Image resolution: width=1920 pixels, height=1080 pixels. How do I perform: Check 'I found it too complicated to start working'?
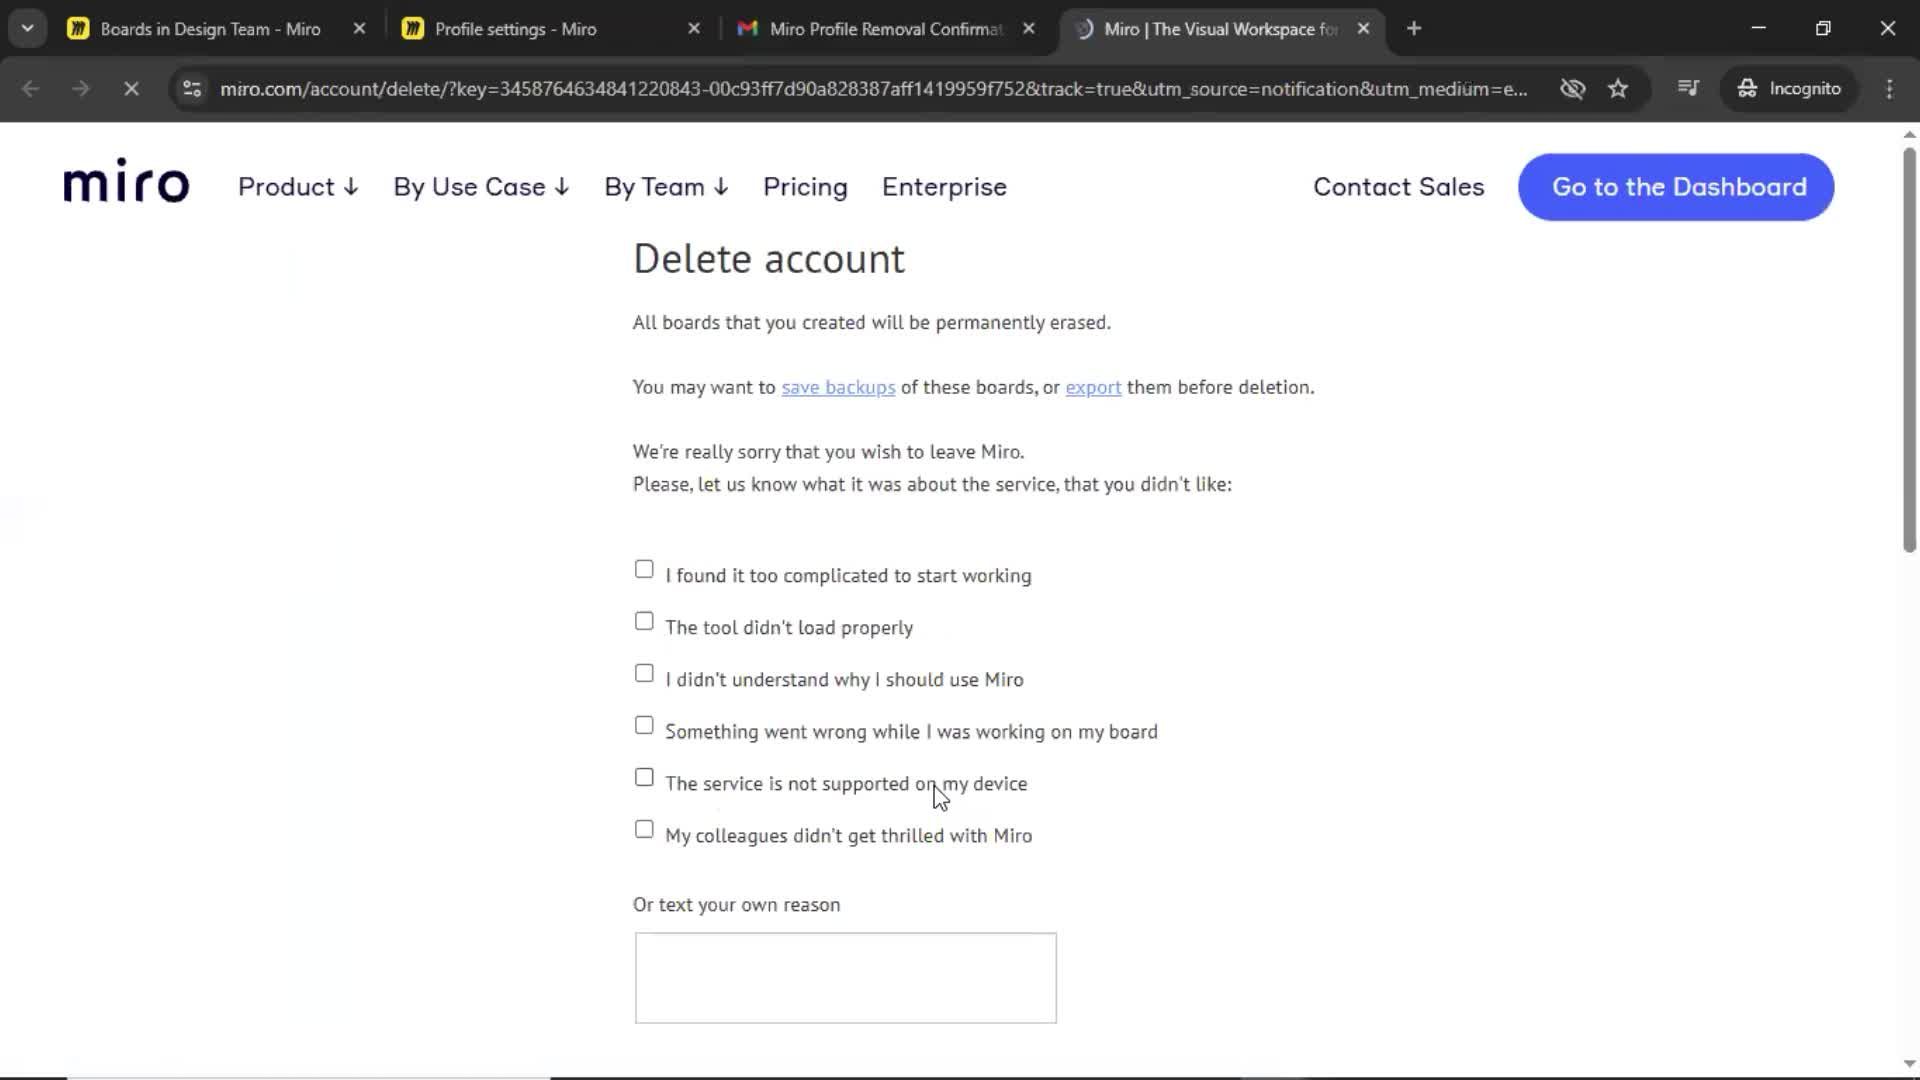pyautogui.click(x=644, y=569)
